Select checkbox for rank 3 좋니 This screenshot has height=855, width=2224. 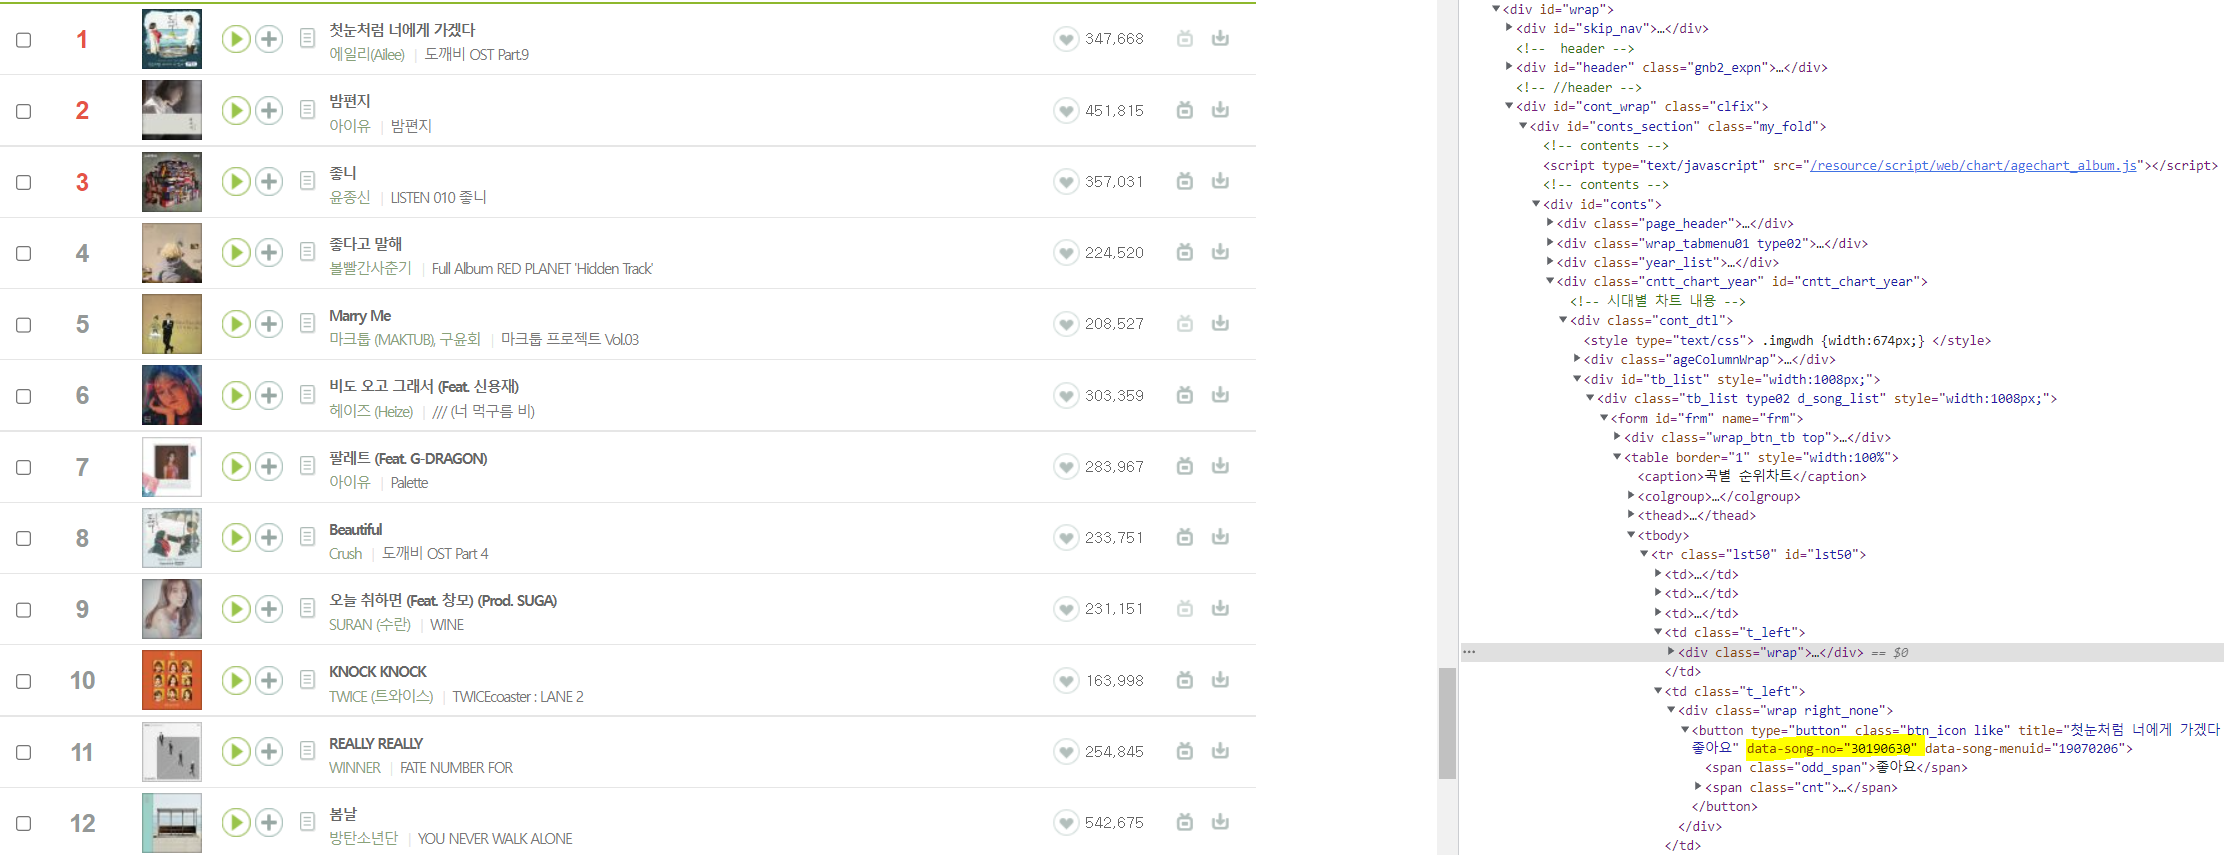pyautogui.click(x=24, y=182)
